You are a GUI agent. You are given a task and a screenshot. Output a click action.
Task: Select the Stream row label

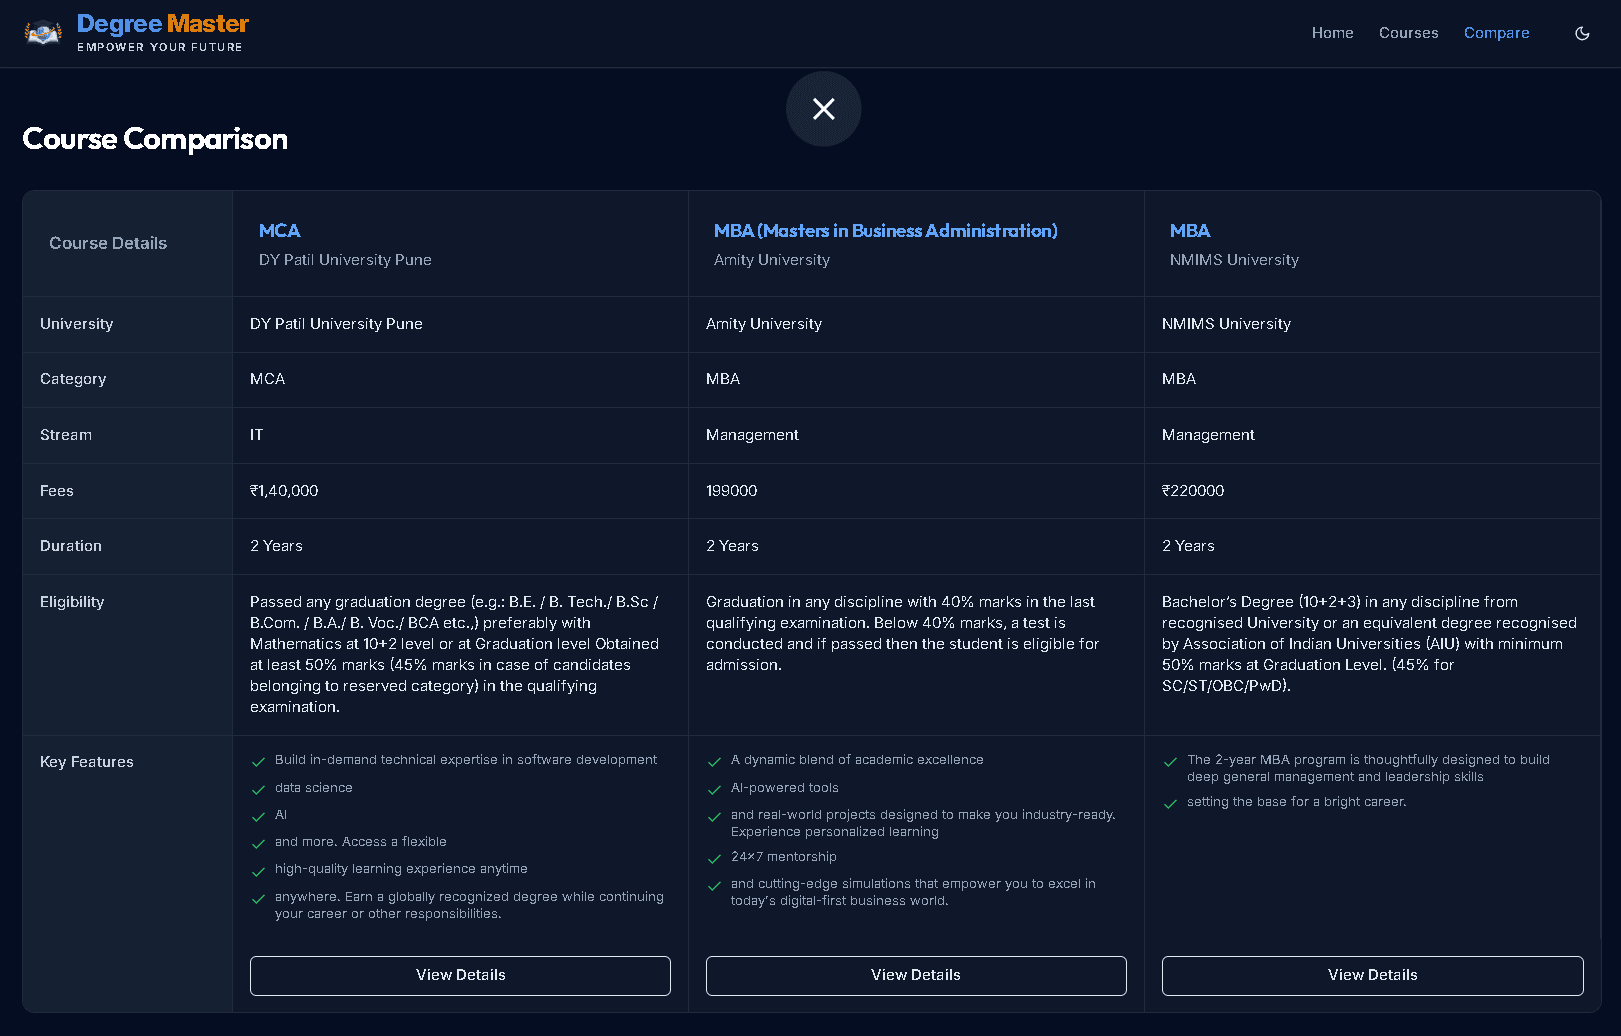pyautogui.click(x=66, y=435)
